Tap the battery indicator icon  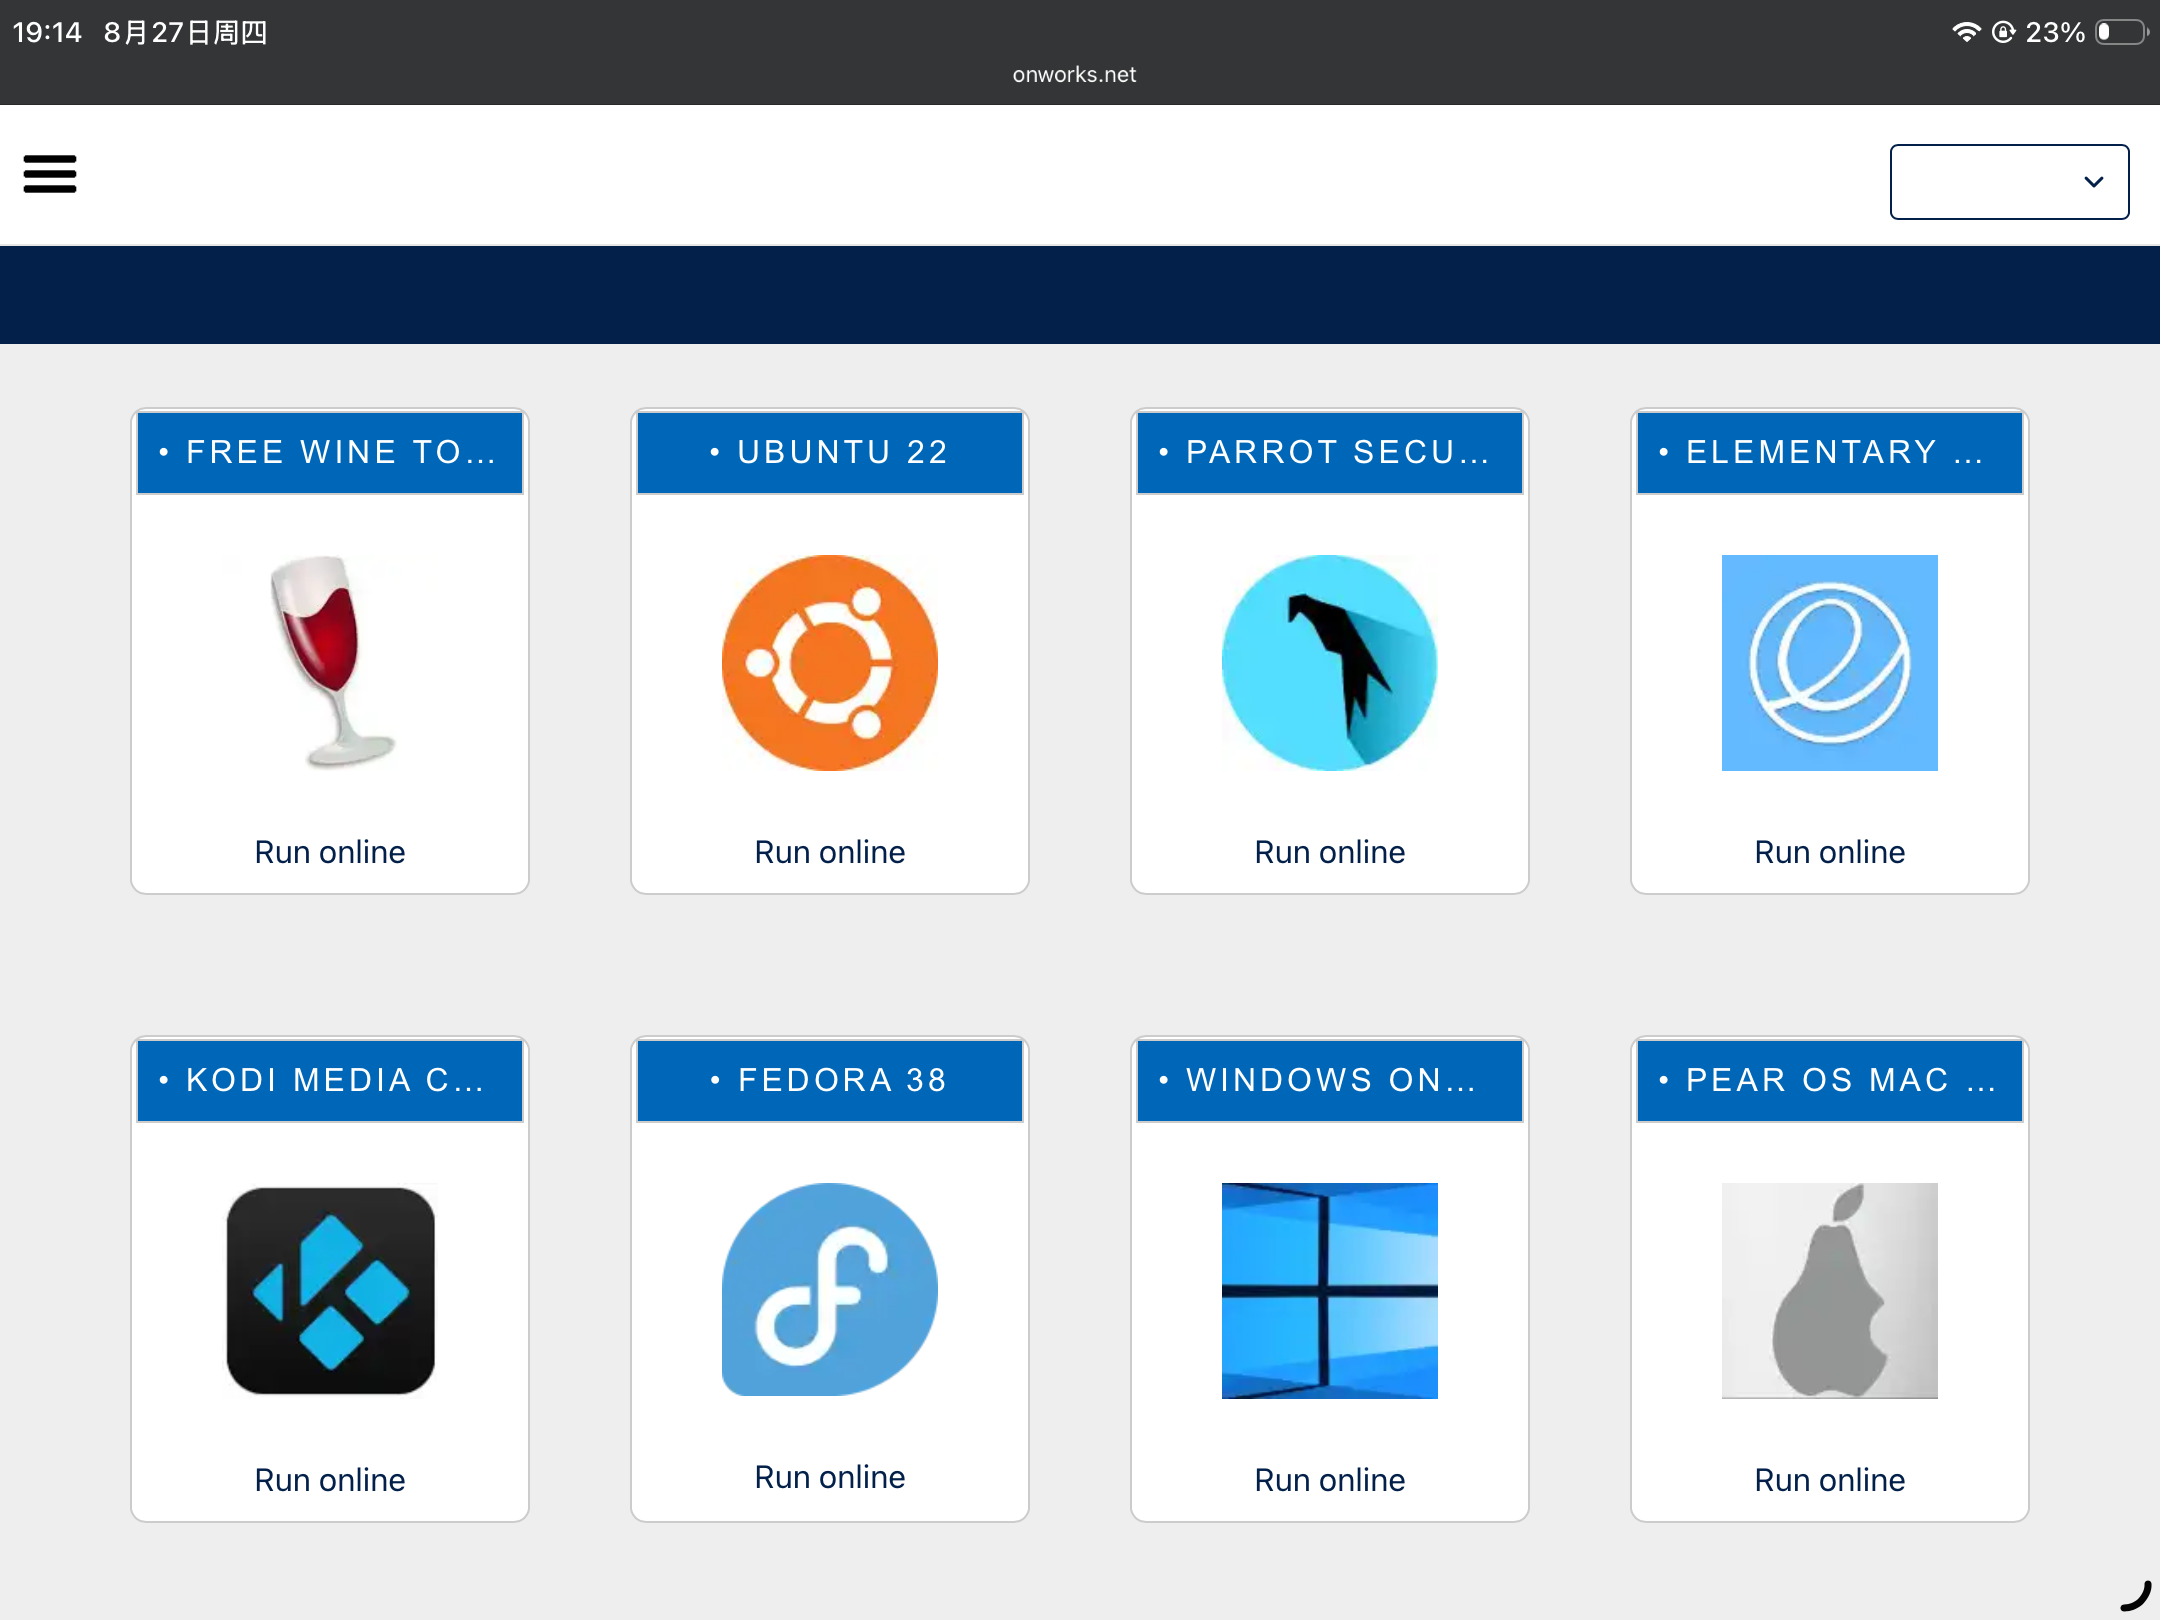point(2122,32)
